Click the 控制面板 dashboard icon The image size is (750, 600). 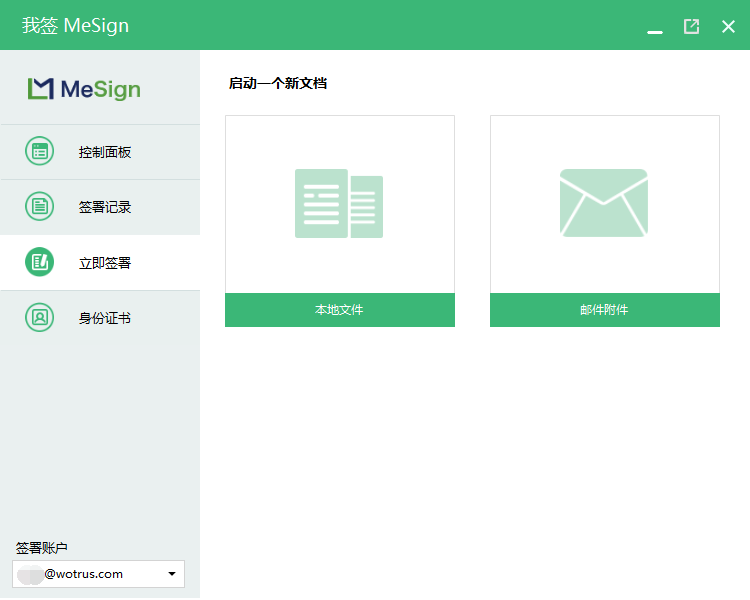coord(39,152)
